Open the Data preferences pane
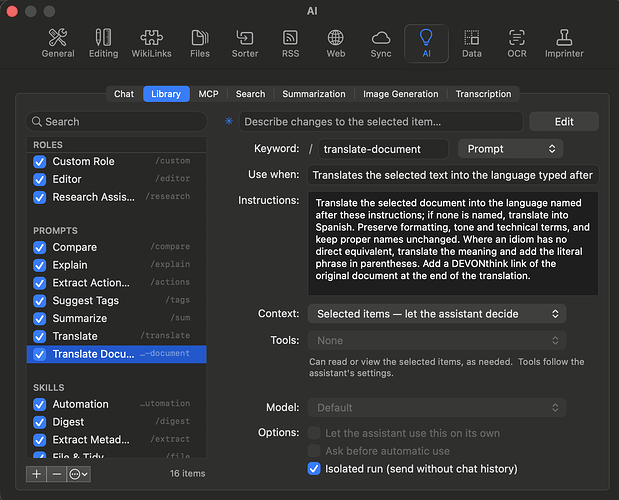 pyautogui.click(x=472, y=43)
